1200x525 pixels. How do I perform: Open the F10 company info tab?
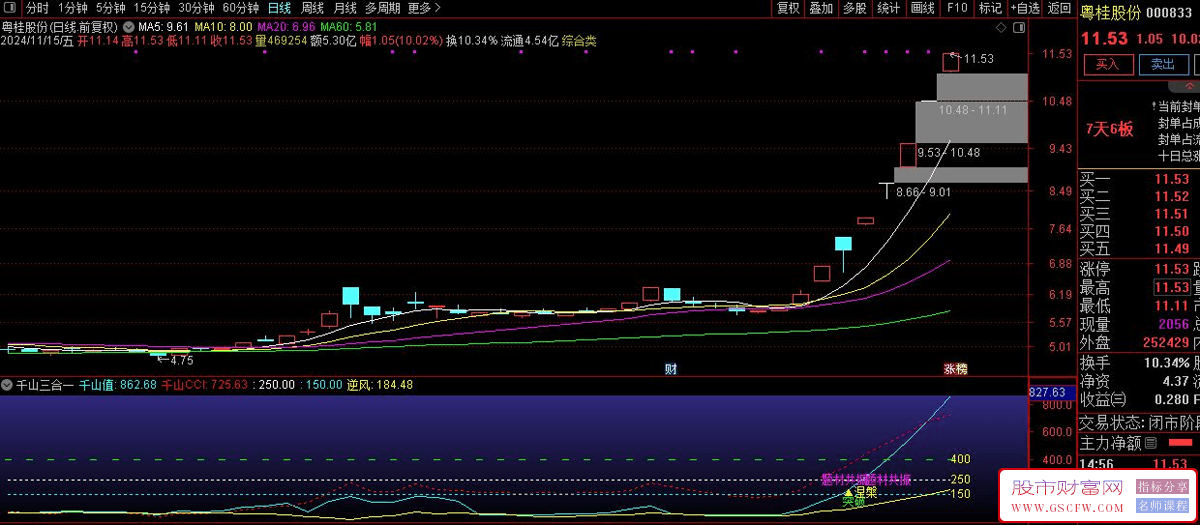tap(957, 8)
